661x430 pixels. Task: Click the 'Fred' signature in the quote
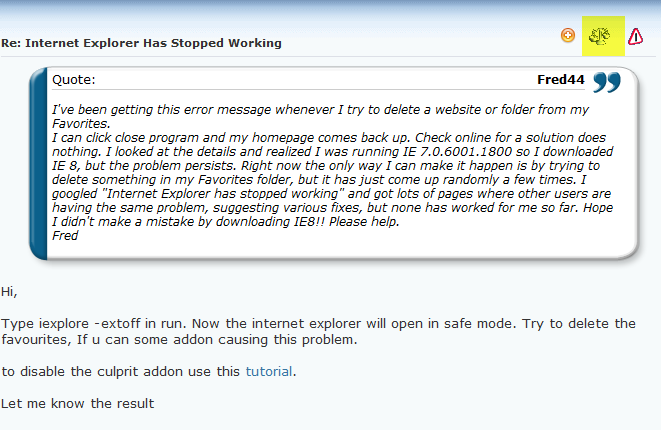click(x=65, y=236)
